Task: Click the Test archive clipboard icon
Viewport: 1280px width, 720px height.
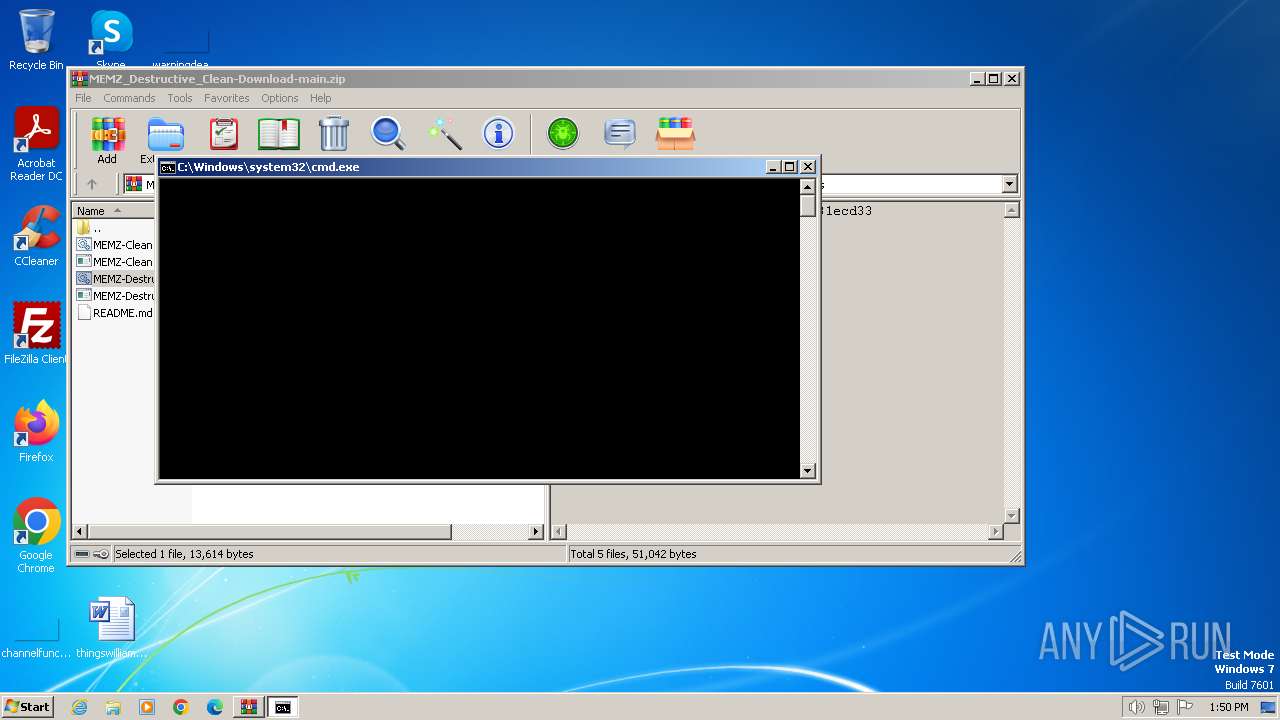Action: 224,133
